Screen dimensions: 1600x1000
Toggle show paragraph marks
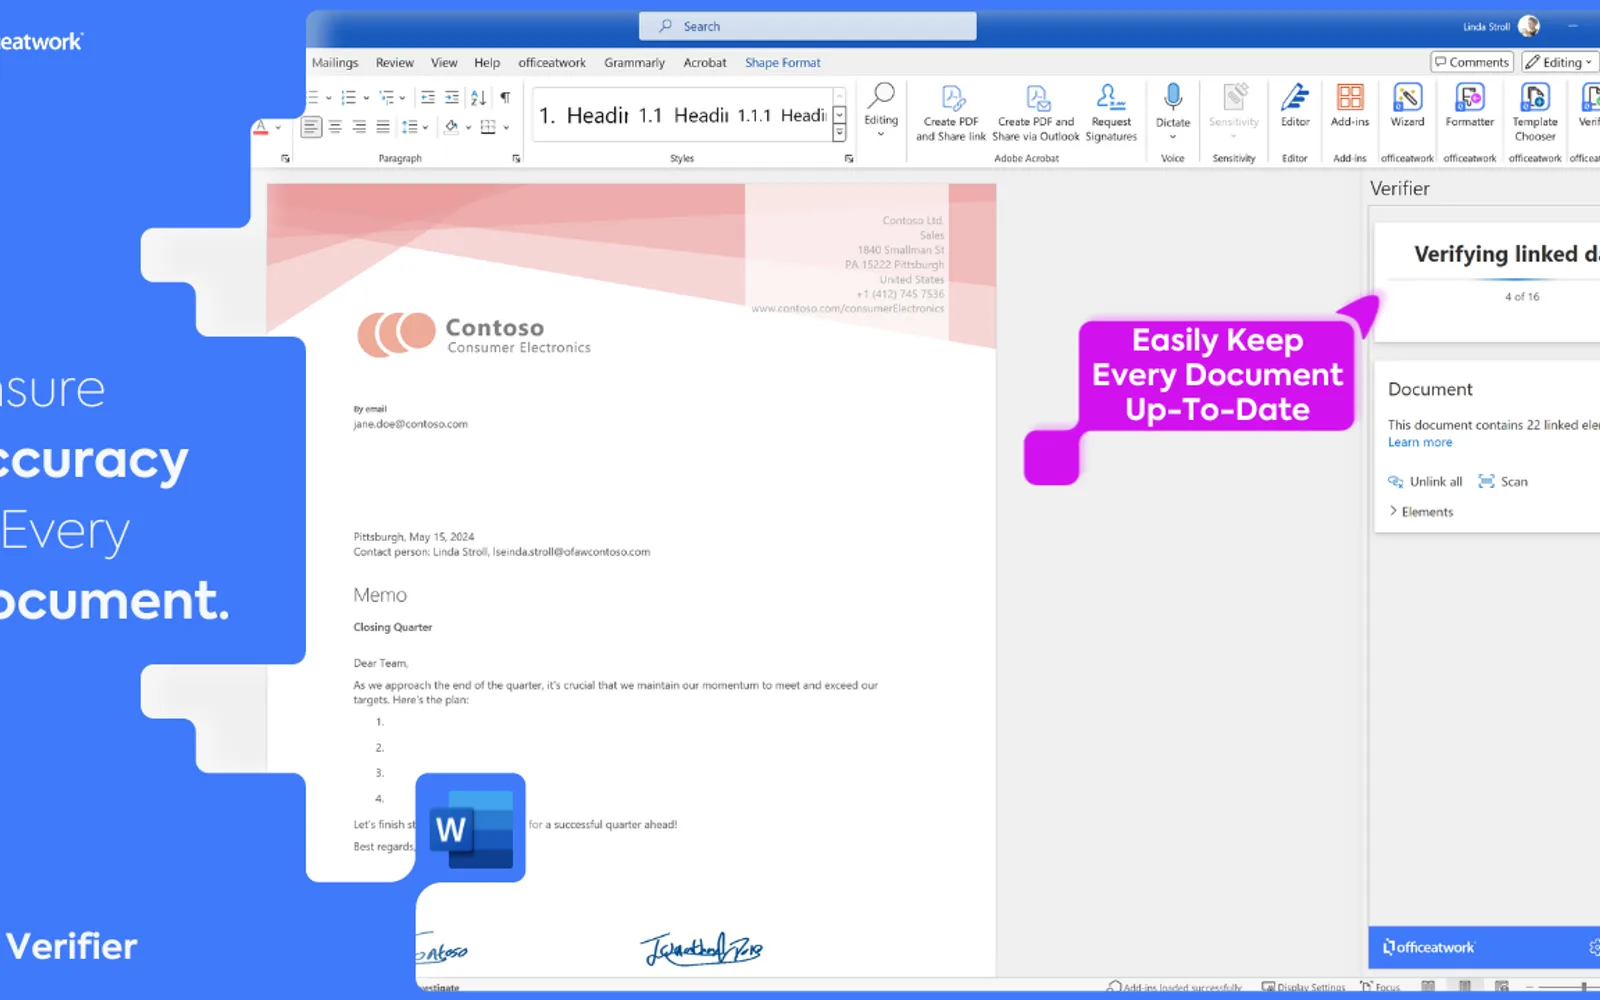[505, 97]
